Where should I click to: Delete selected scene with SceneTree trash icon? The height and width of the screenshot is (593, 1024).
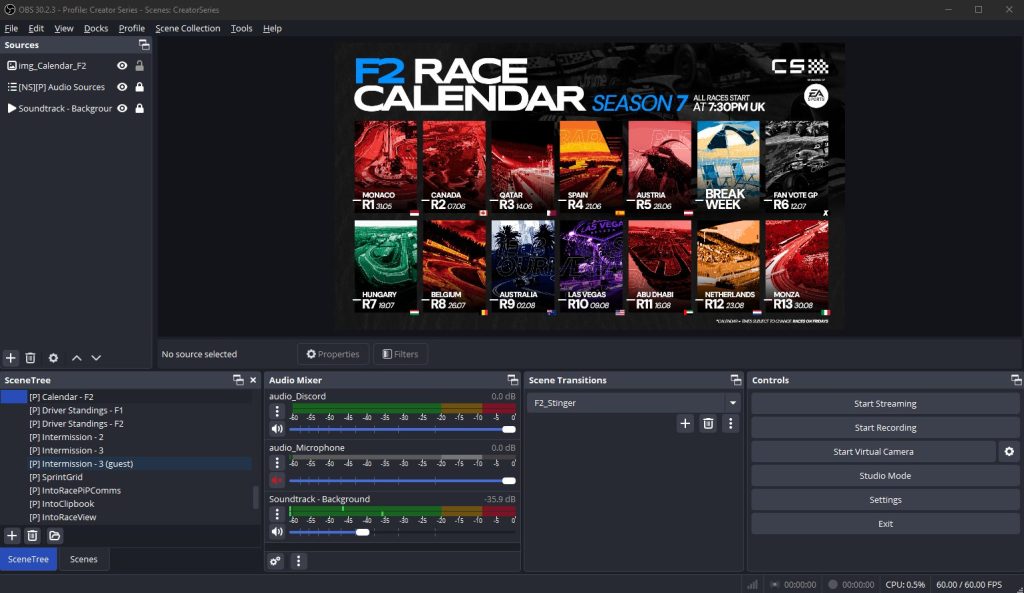[x=32, y=536]
